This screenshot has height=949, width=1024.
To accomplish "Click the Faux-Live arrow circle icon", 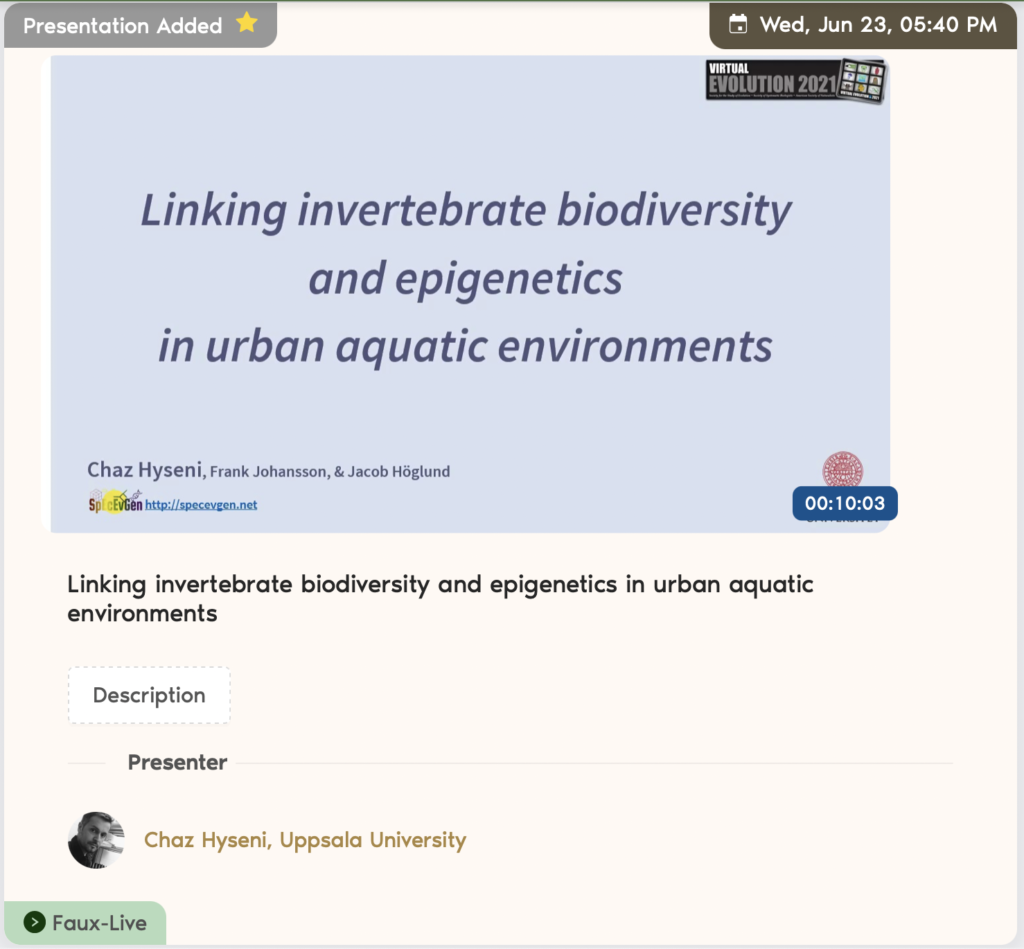I will [34, 922].
